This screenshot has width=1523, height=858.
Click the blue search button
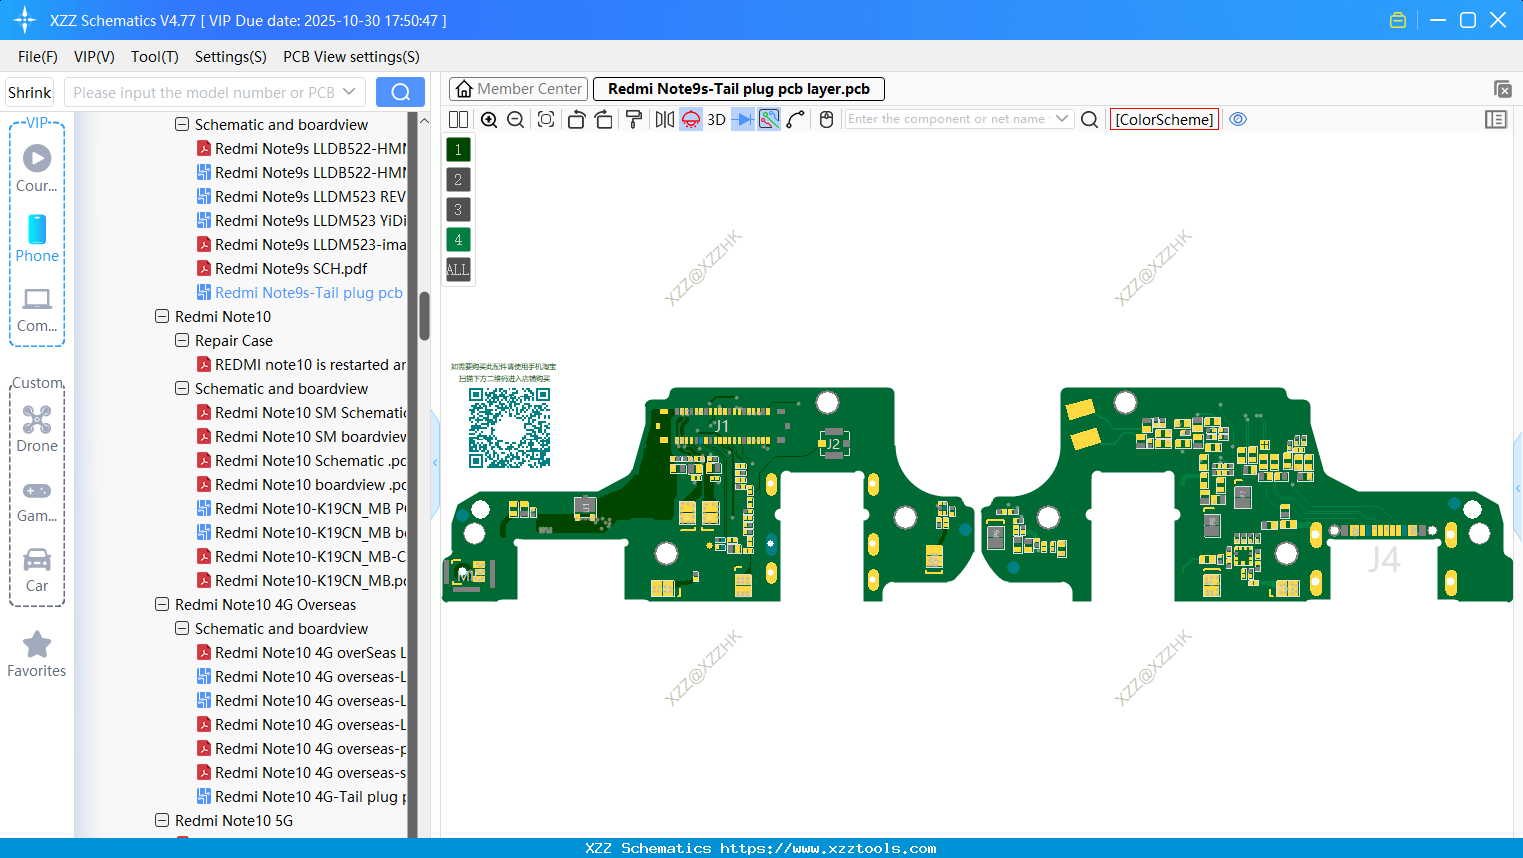[400, 92]
